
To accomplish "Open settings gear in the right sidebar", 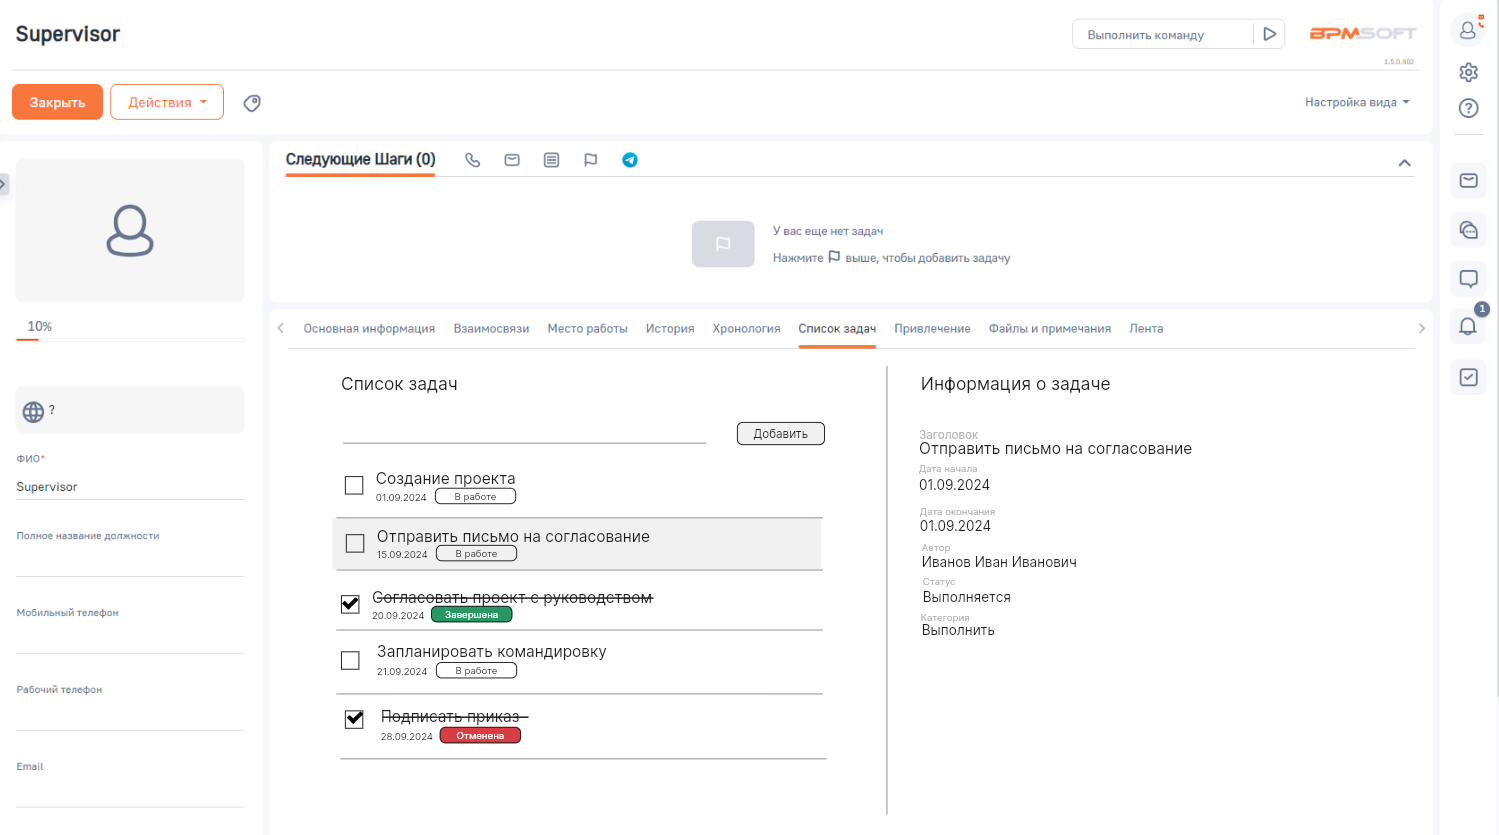I will pyautogui.click(x=1468, y=72).
